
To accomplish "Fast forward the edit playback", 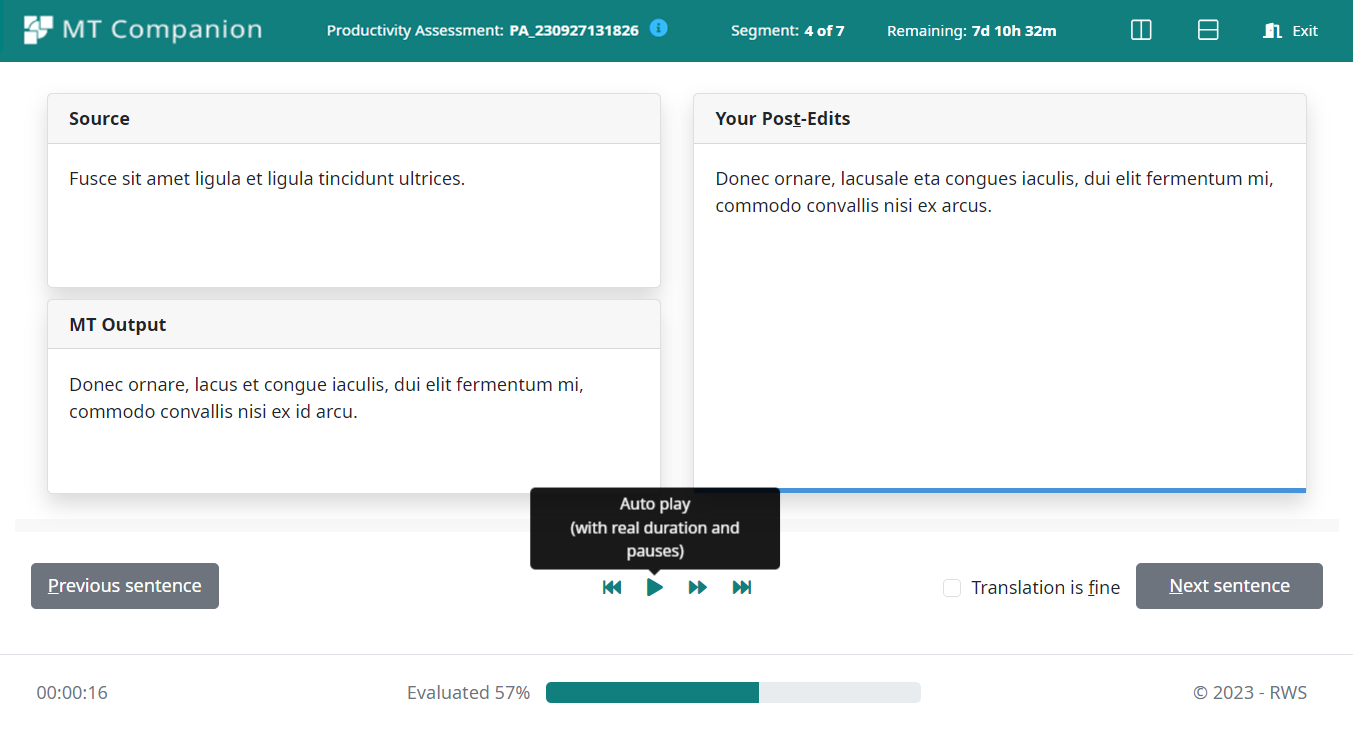I will click(698, 587).
